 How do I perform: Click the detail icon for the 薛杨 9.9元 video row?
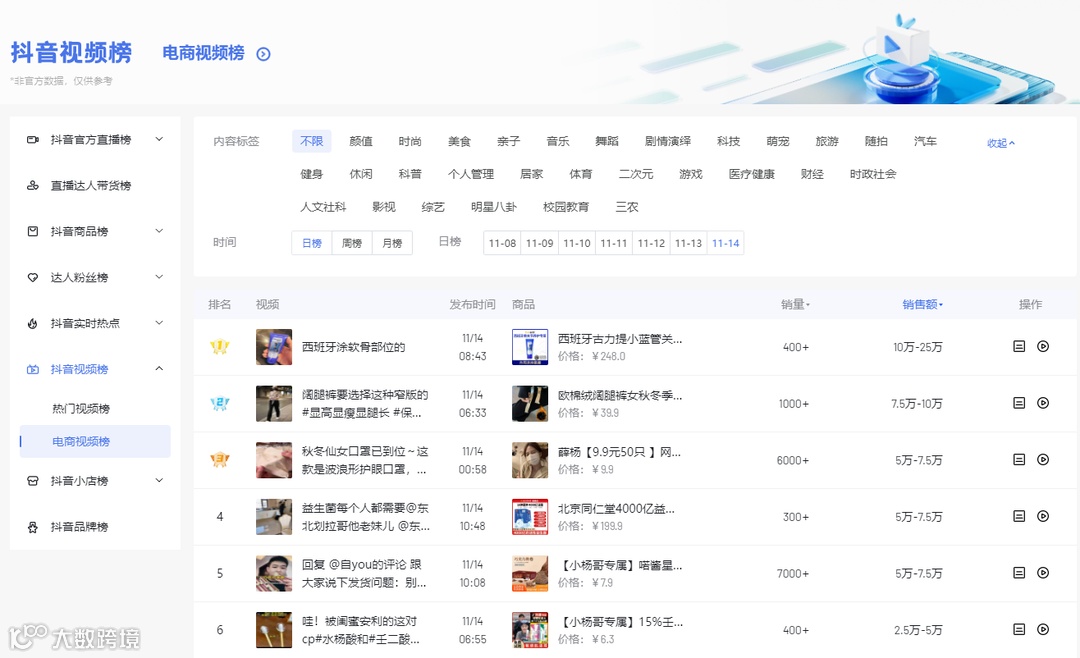tap(1018, 460)
